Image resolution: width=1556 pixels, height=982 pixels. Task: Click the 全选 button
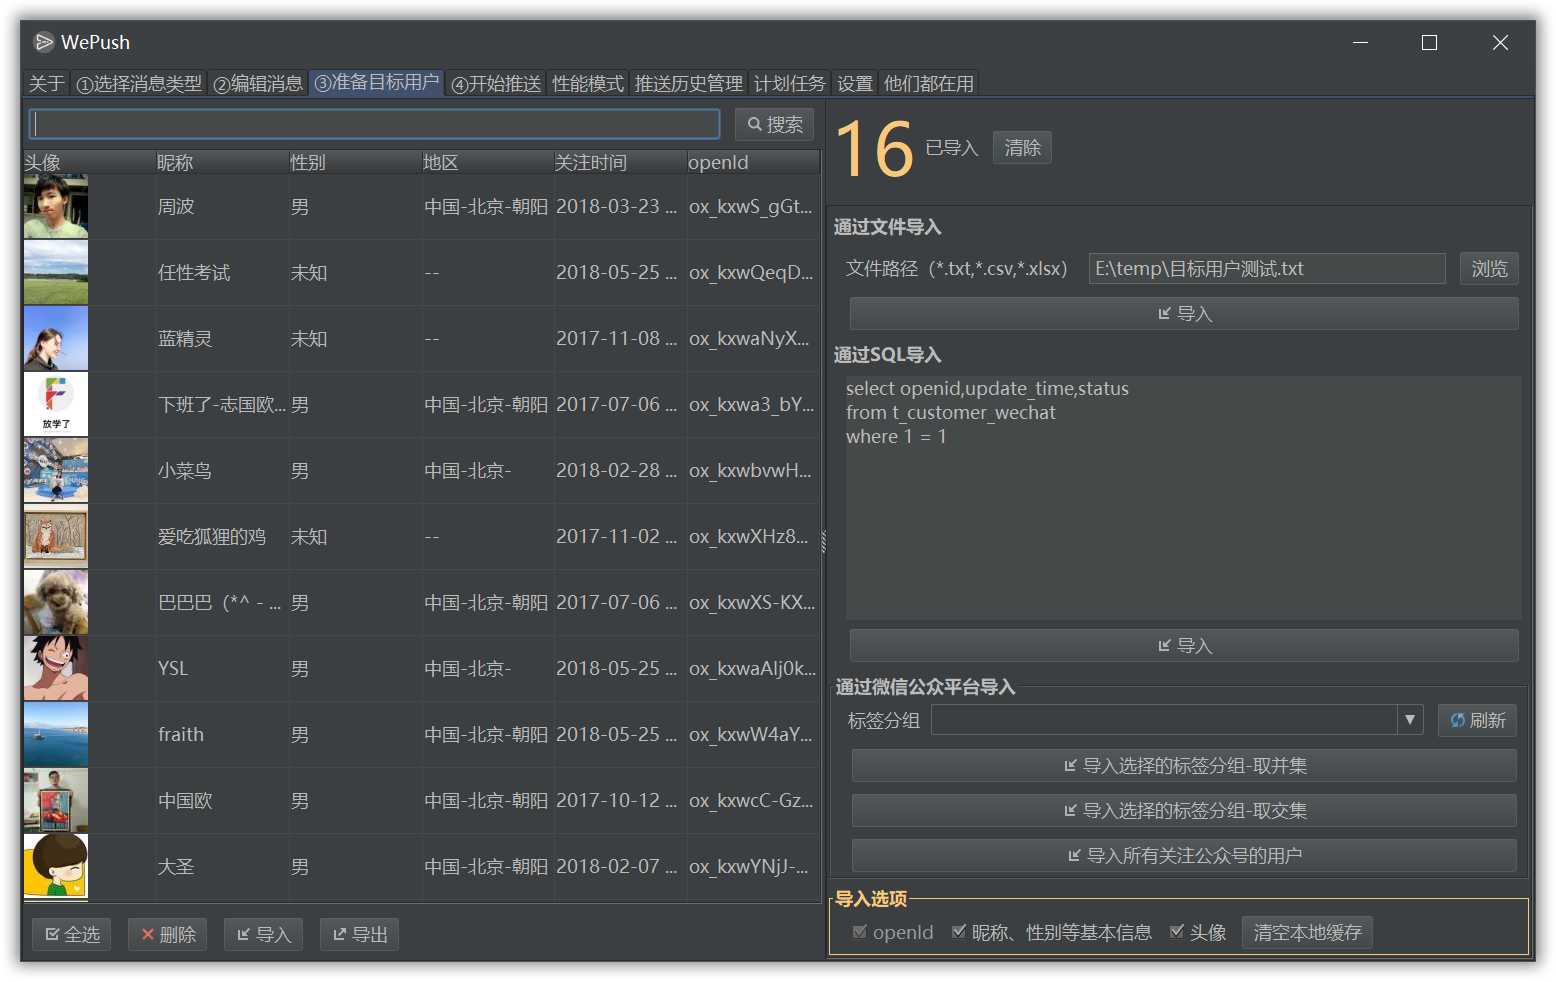[72, 934]
